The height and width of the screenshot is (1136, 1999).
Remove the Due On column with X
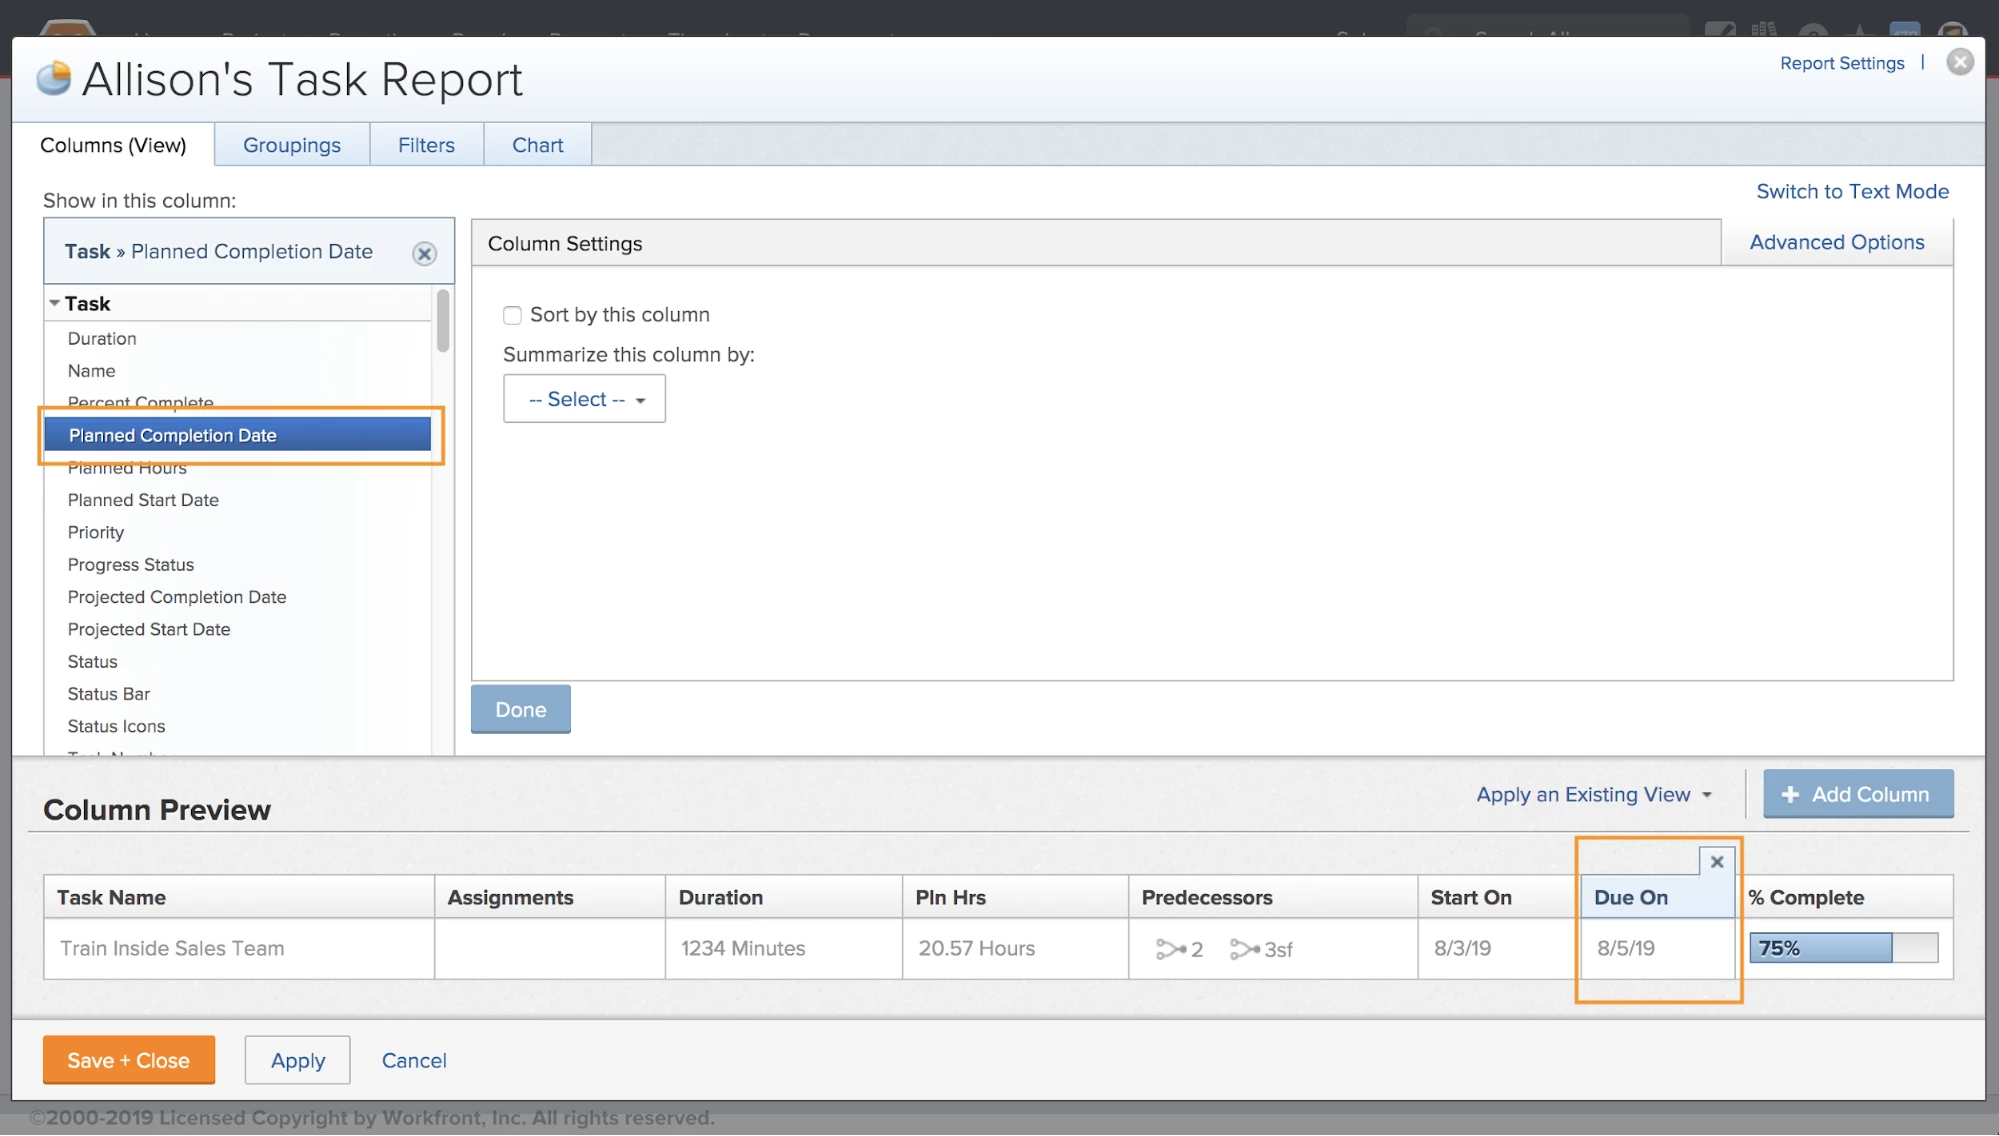[x=1716, y=861]
